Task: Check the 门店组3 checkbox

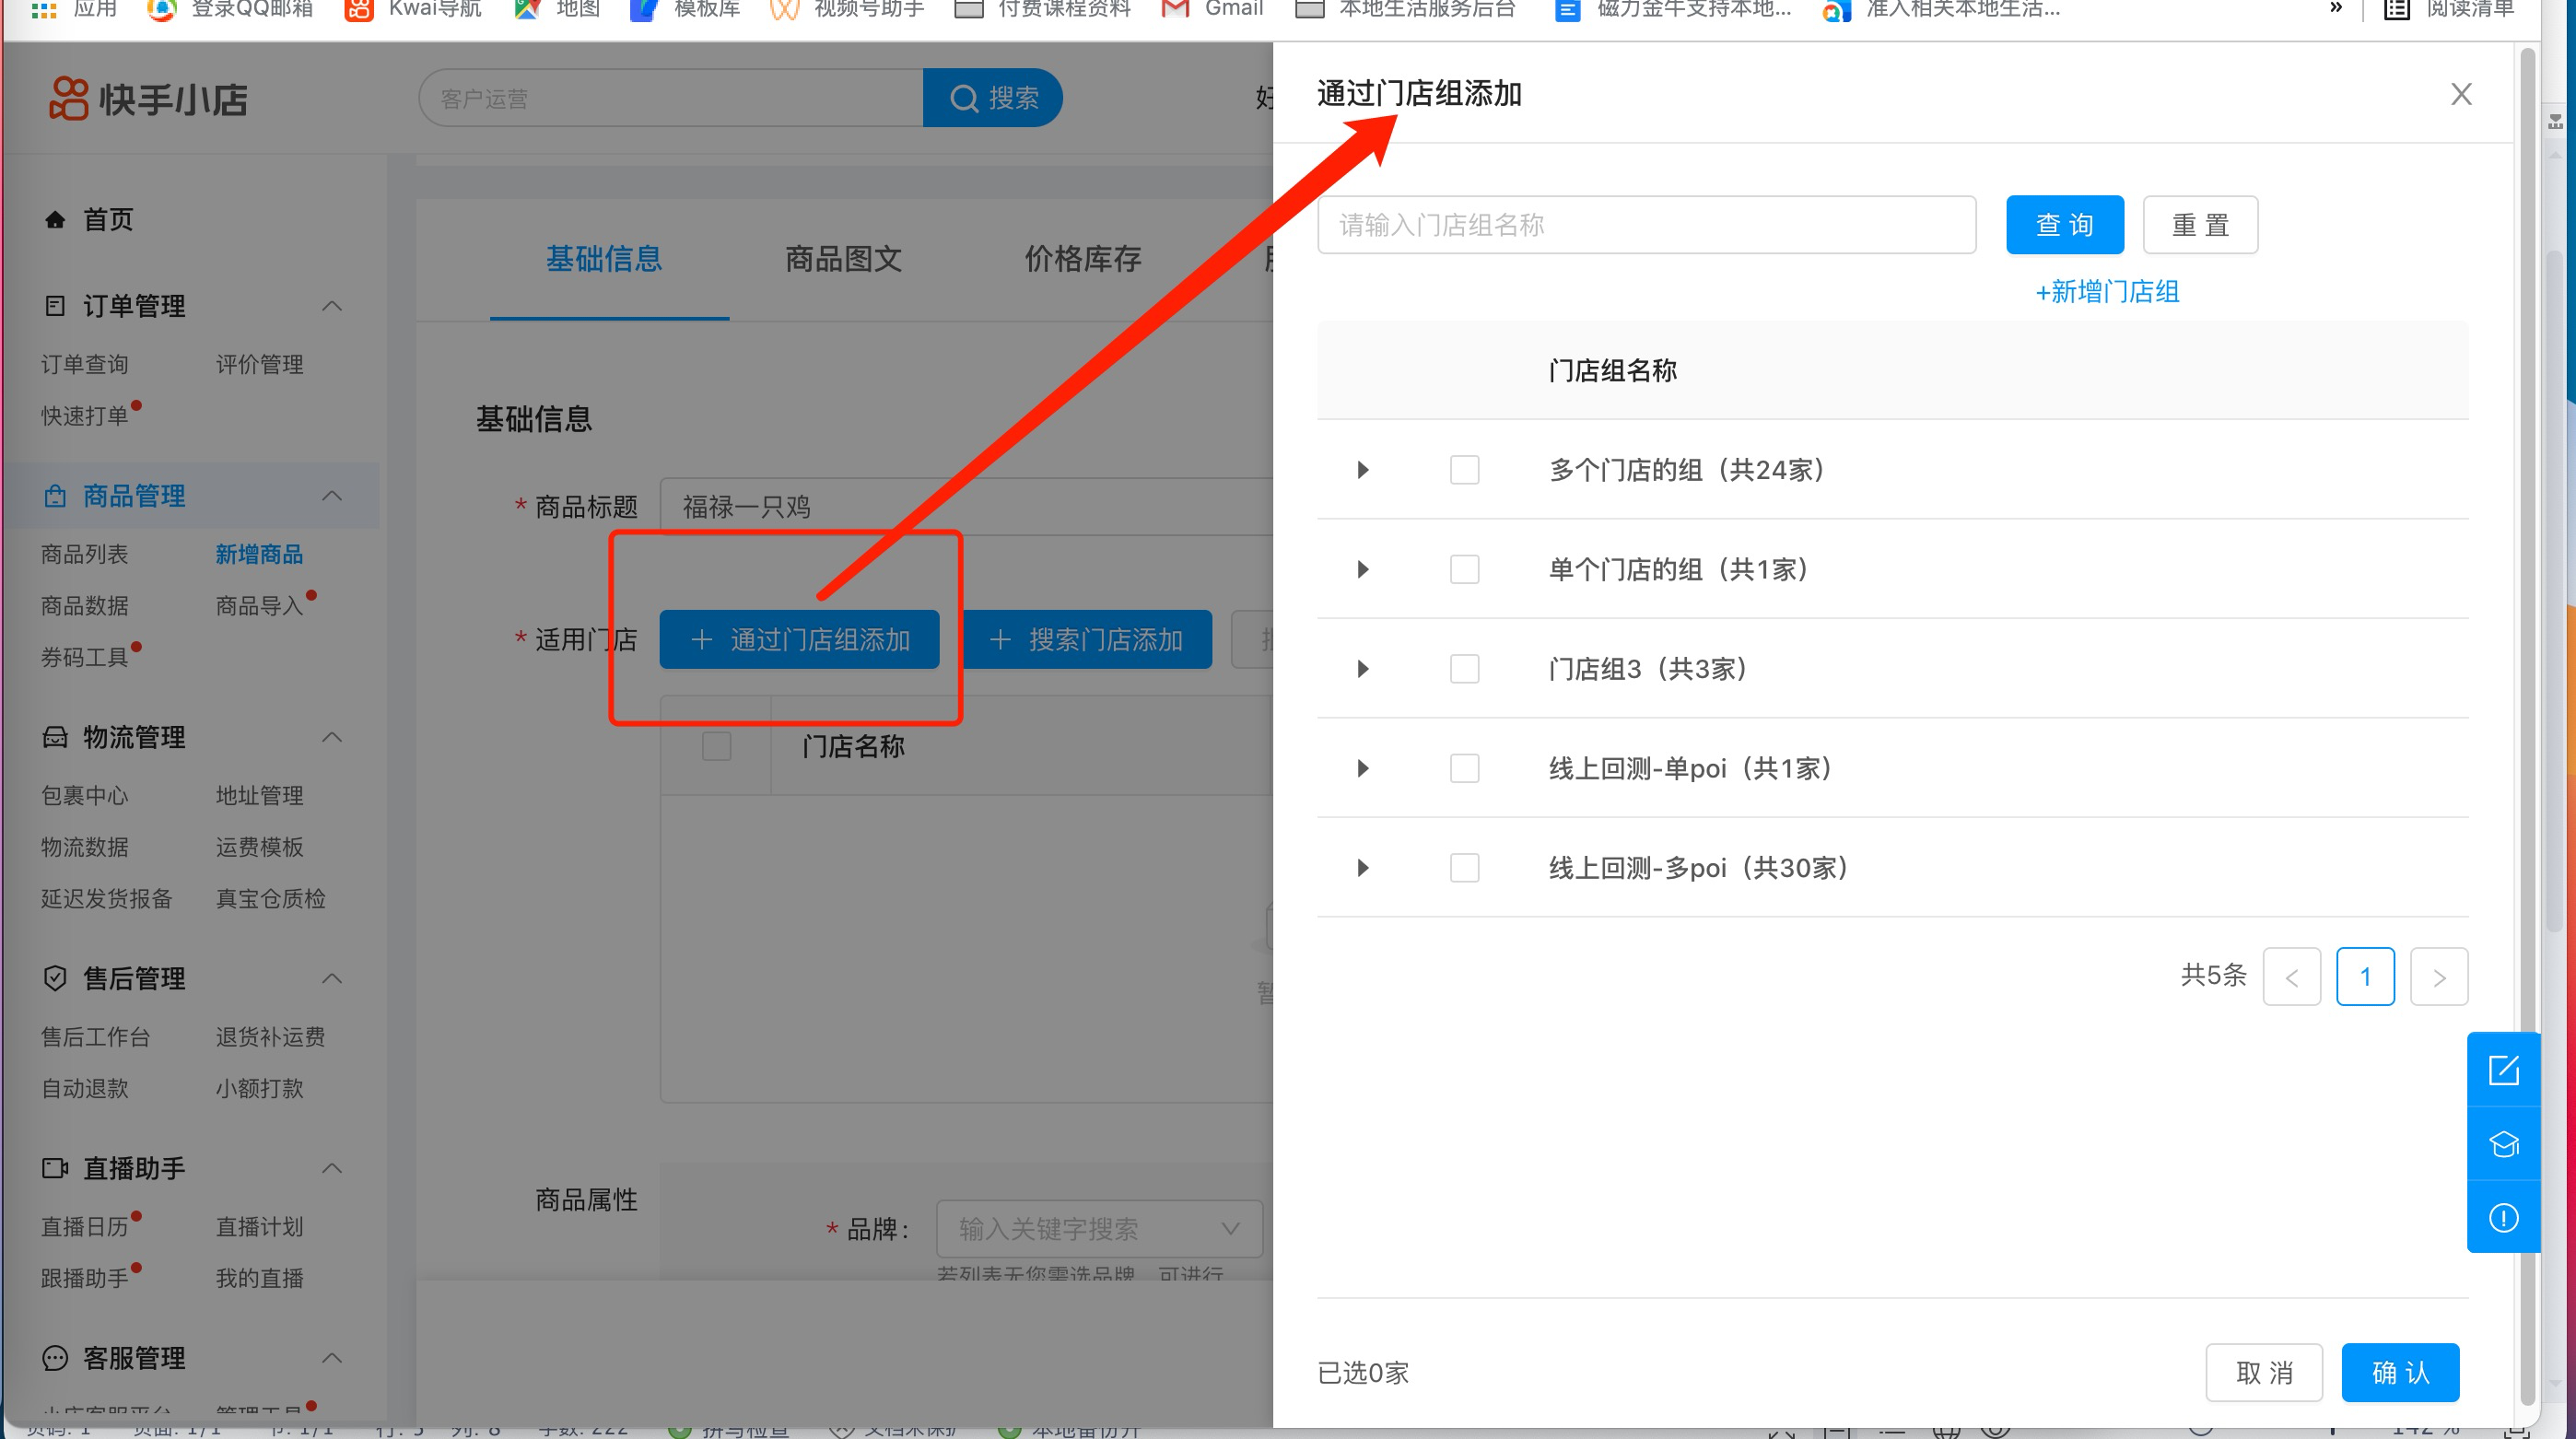Action: (1464, 669)
